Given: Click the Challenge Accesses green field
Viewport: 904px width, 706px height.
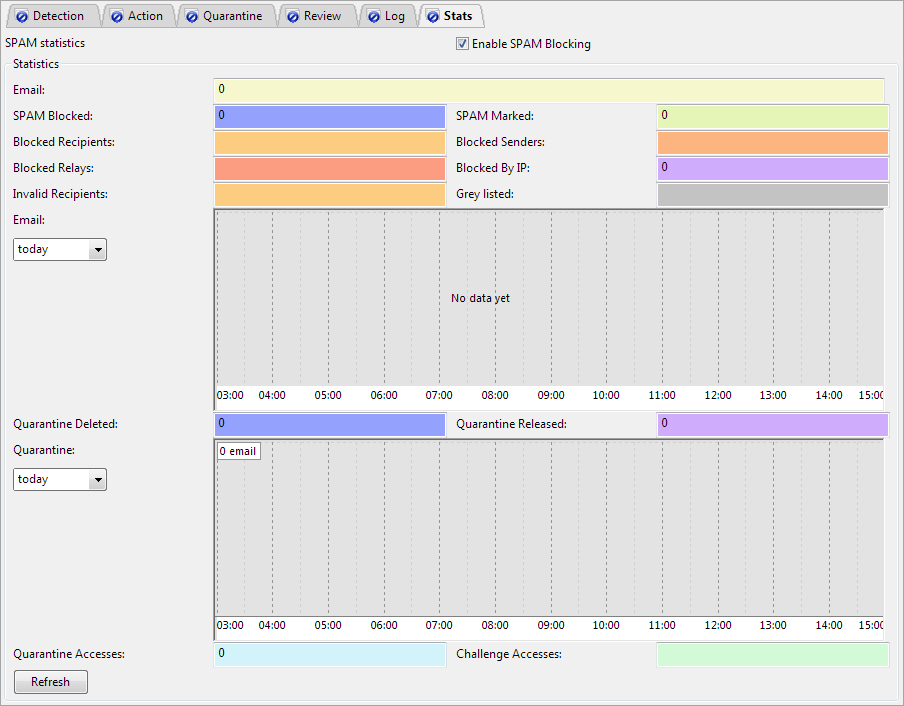Looking at the screenshot, I should coord(772,654).
